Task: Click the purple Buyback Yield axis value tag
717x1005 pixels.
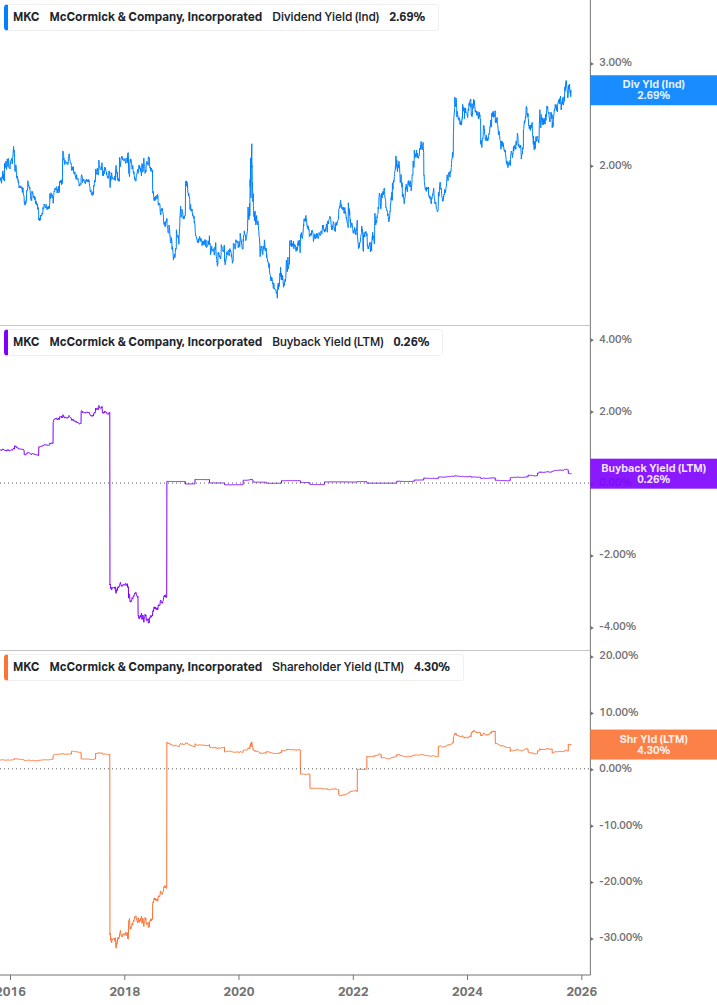Action: tap(653, 474)
